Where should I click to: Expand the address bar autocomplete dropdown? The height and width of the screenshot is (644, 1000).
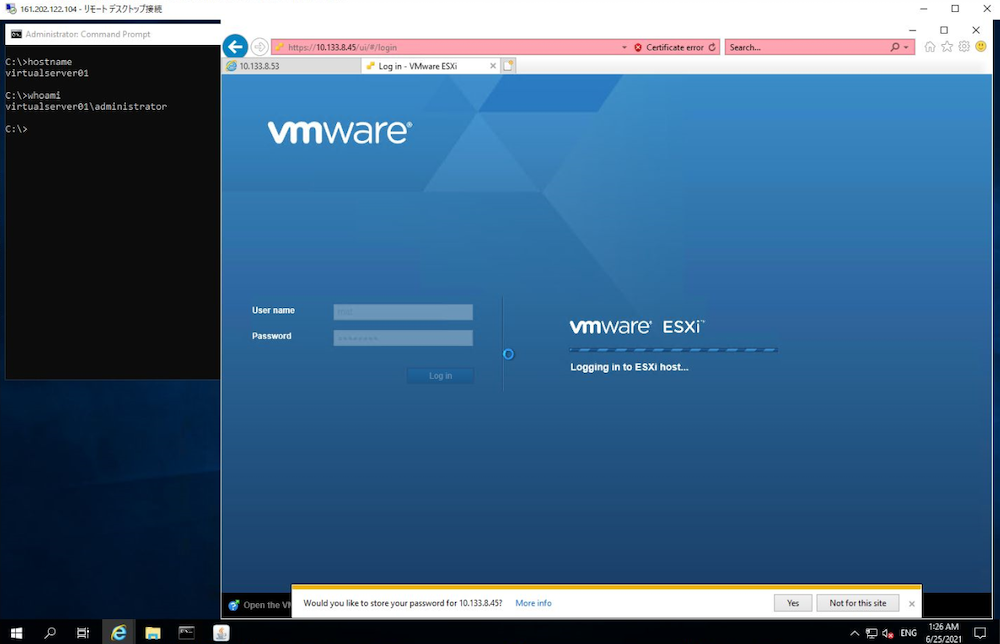[625, 47]
